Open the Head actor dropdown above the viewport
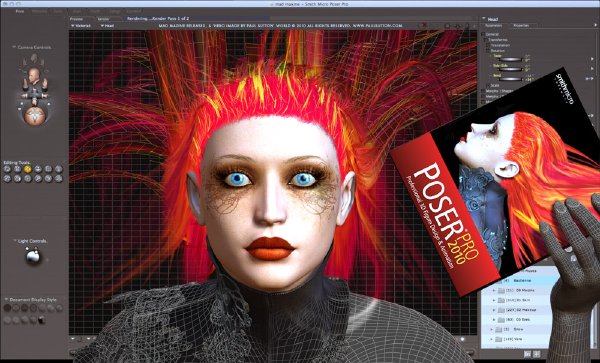The height and width of the screenshot is (363, 600). [x=108, y=26]
